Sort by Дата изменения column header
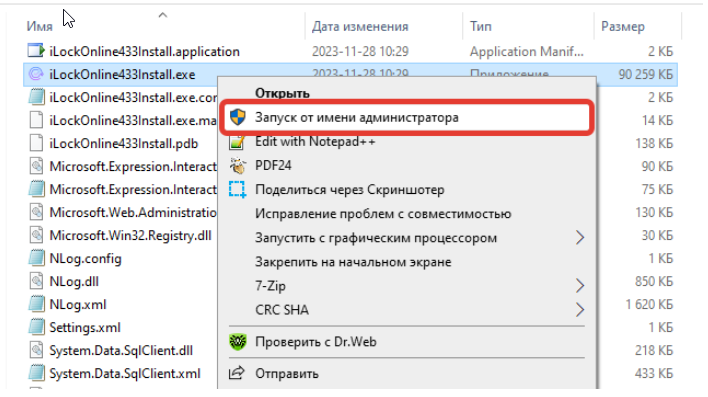 360,27
